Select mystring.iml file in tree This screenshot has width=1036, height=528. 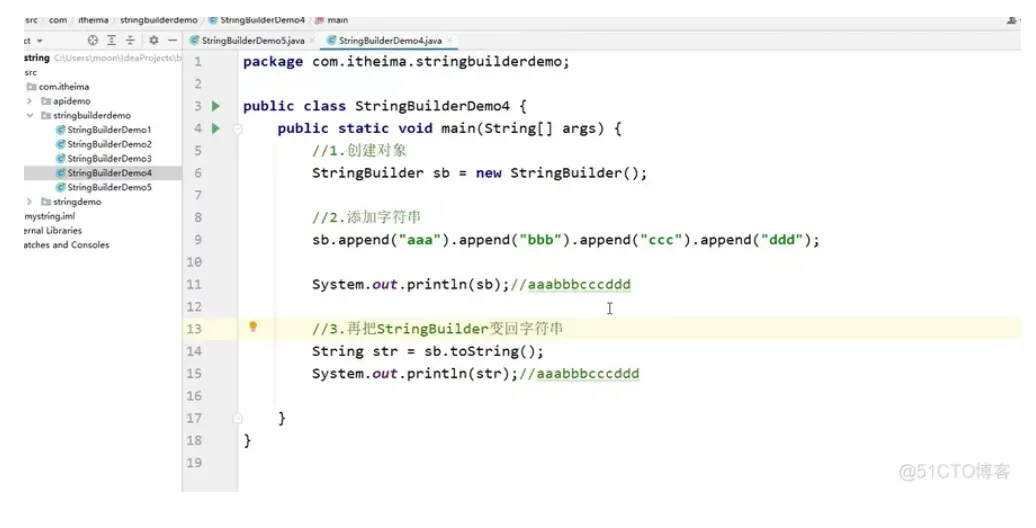[x=50, y=216]
